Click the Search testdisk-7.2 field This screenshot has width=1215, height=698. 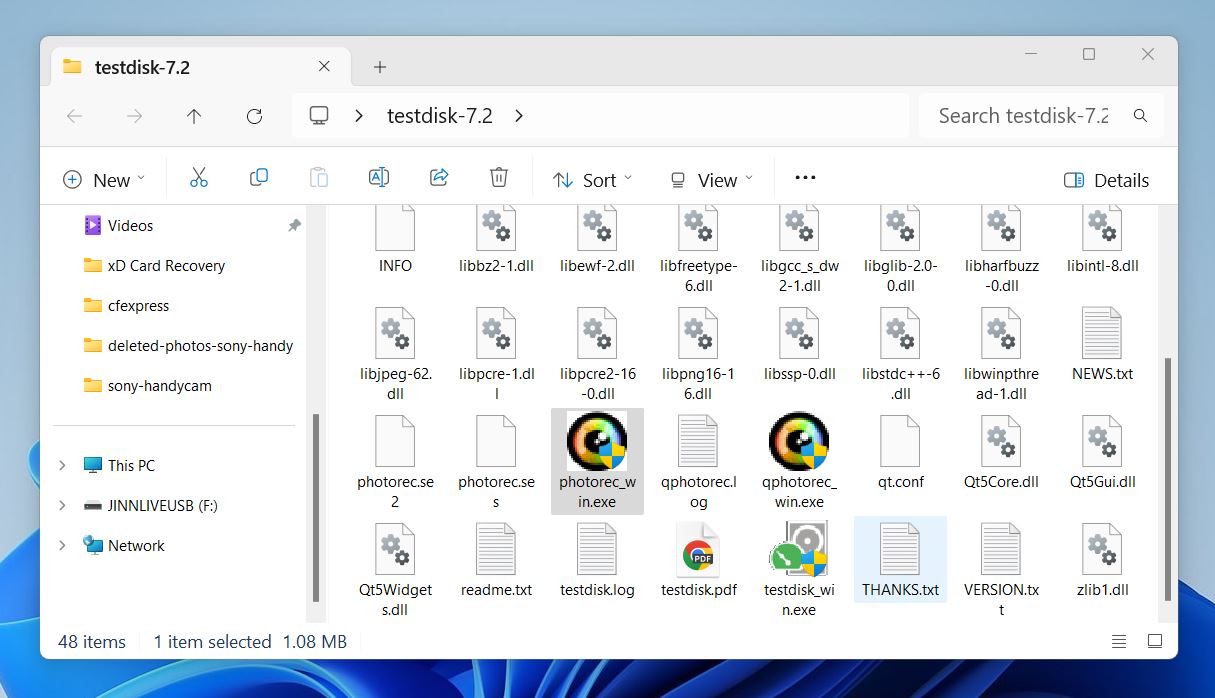[1040, 116]
